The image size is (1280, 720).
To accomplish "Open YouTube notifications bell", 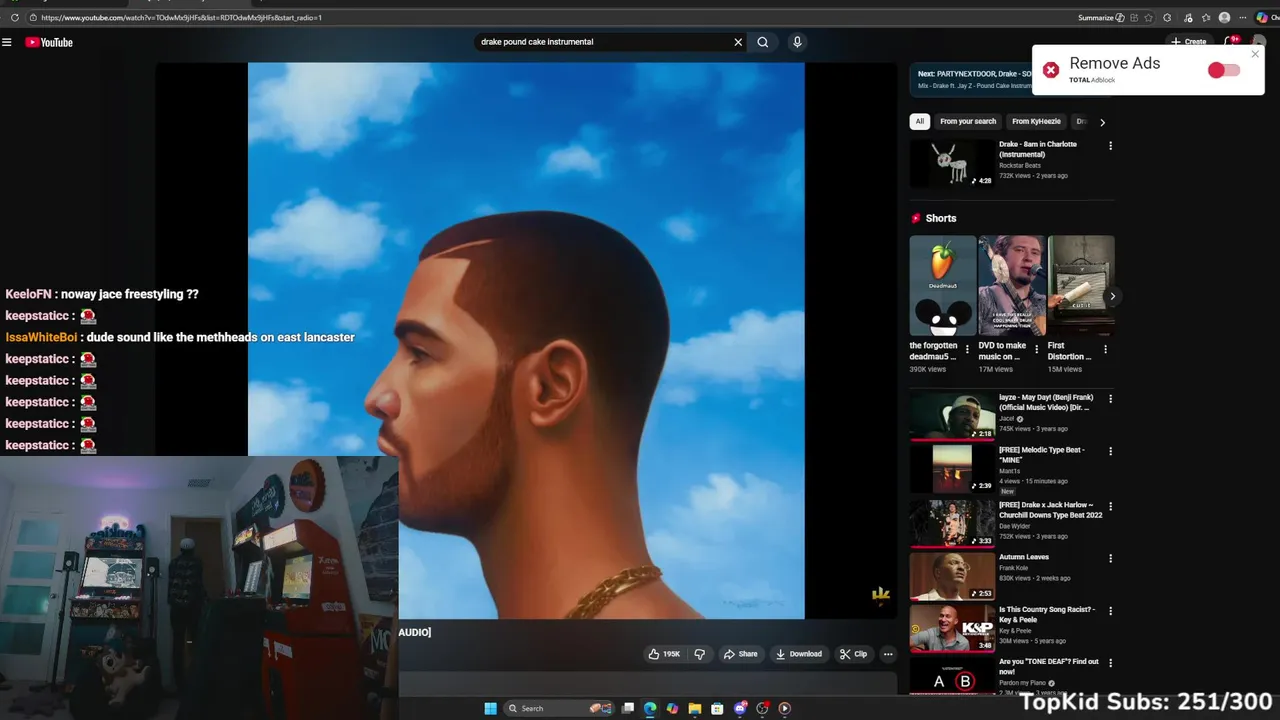I will 1231,42.
